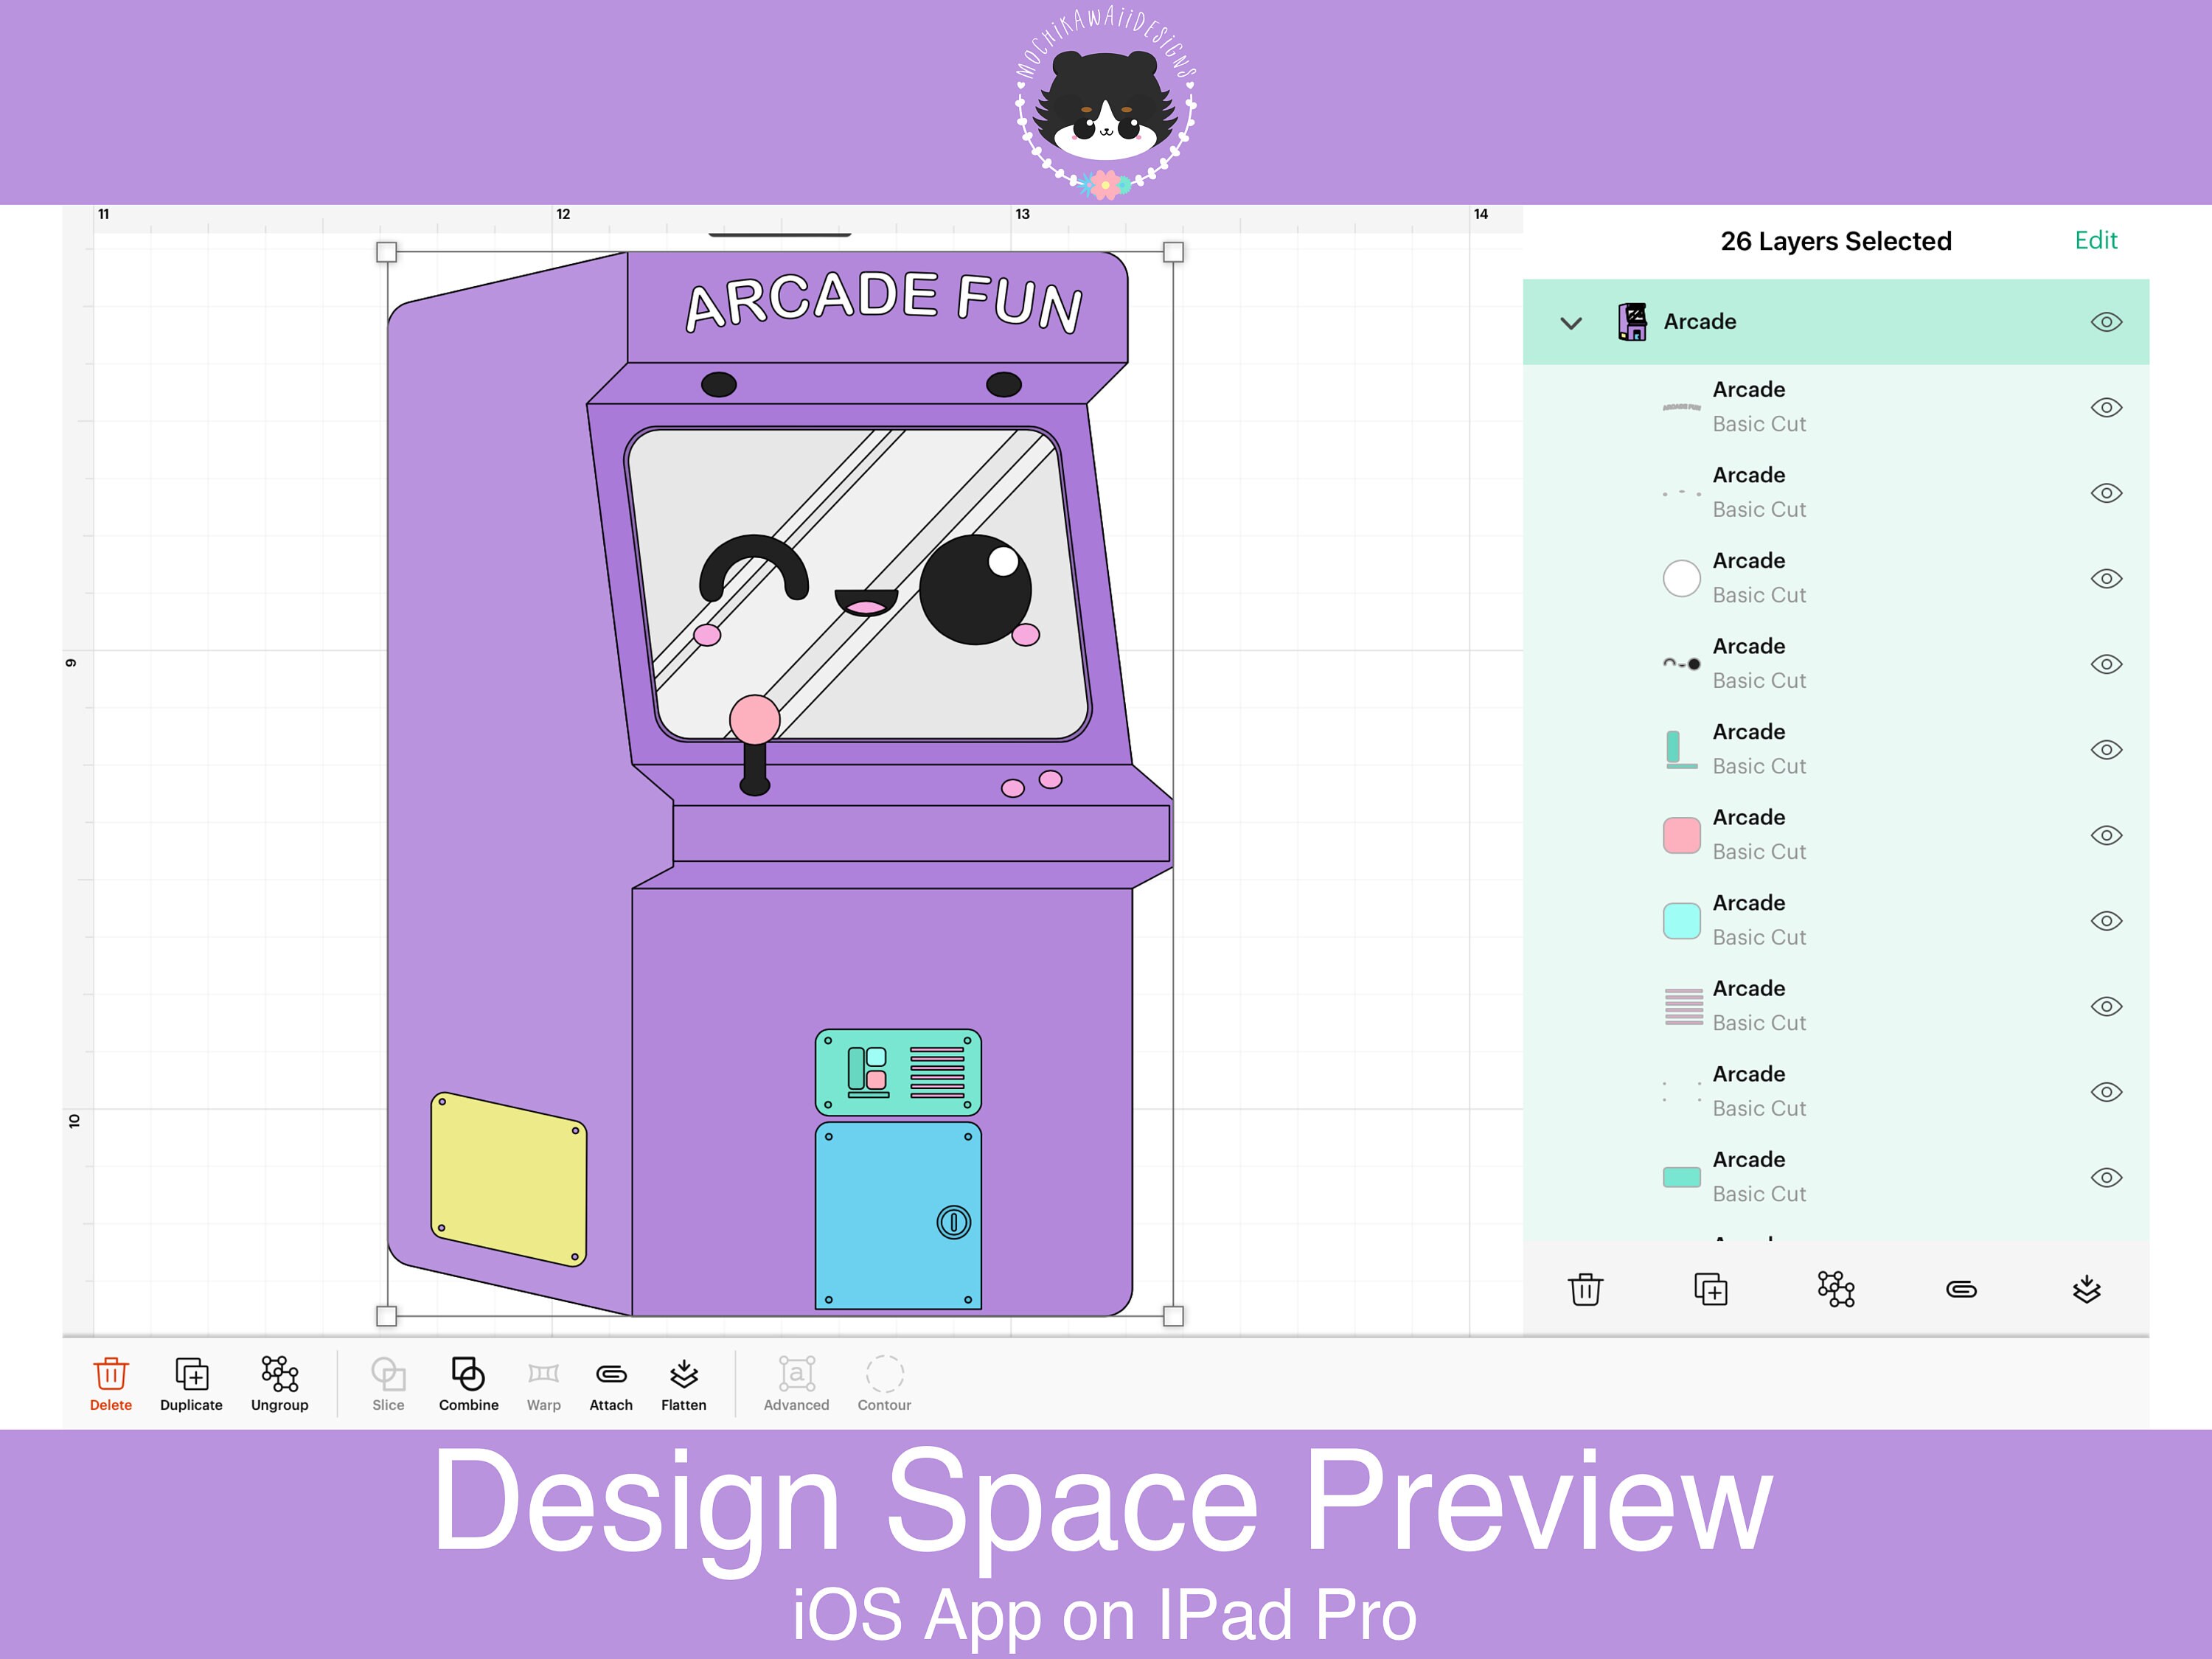The height and width of the screenshot is (1659, 2212).
Task: Tap the trash icon in the layers panel footer
Action: click(1585, 1290)
